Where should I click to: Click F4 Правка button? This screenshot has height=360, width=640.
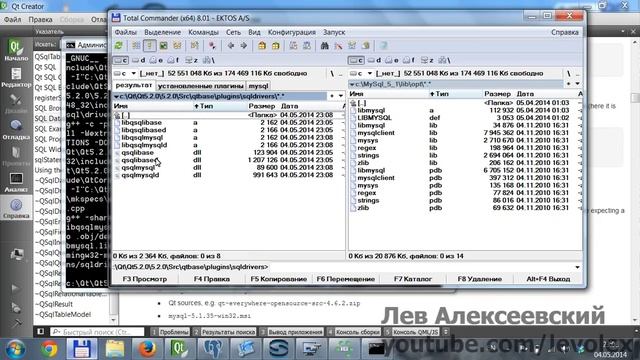(211, 279)
